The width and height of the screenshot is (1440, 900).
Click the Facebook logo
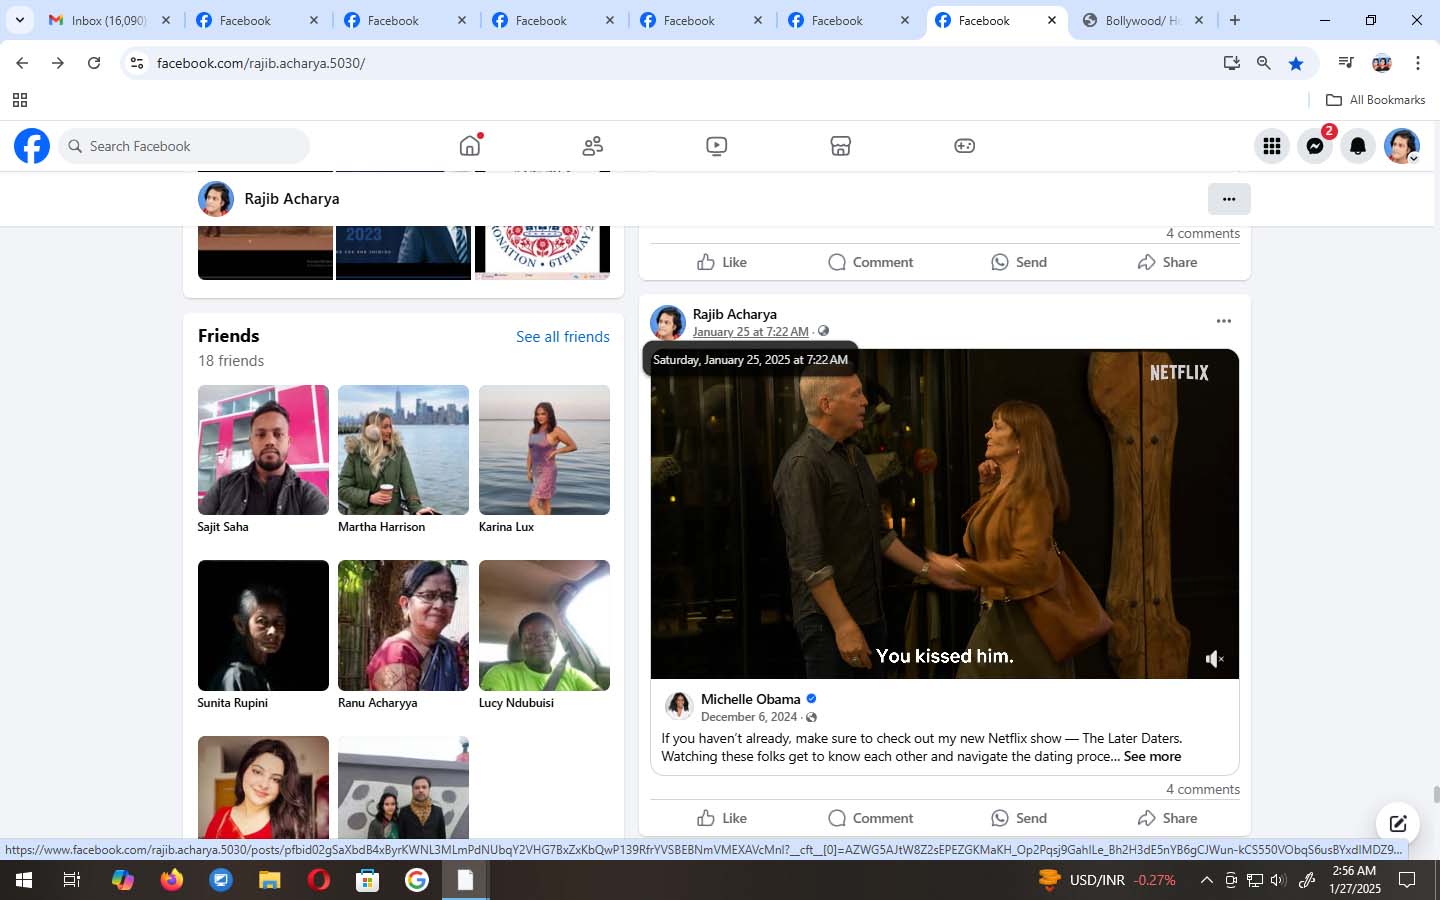coord(32,146)
